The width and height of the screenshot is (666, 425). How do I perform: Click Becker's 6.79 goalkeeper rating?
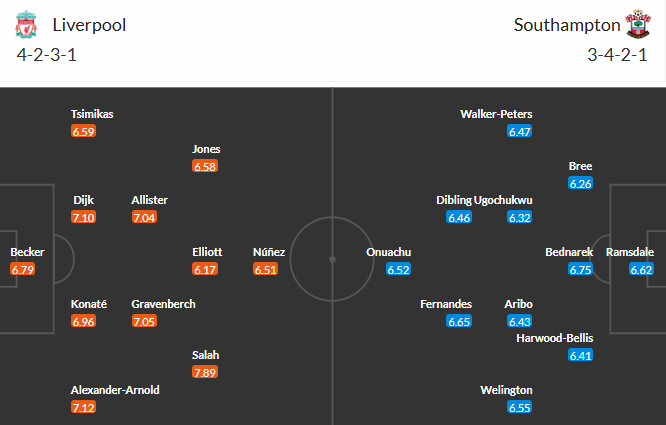click(23, 270)
